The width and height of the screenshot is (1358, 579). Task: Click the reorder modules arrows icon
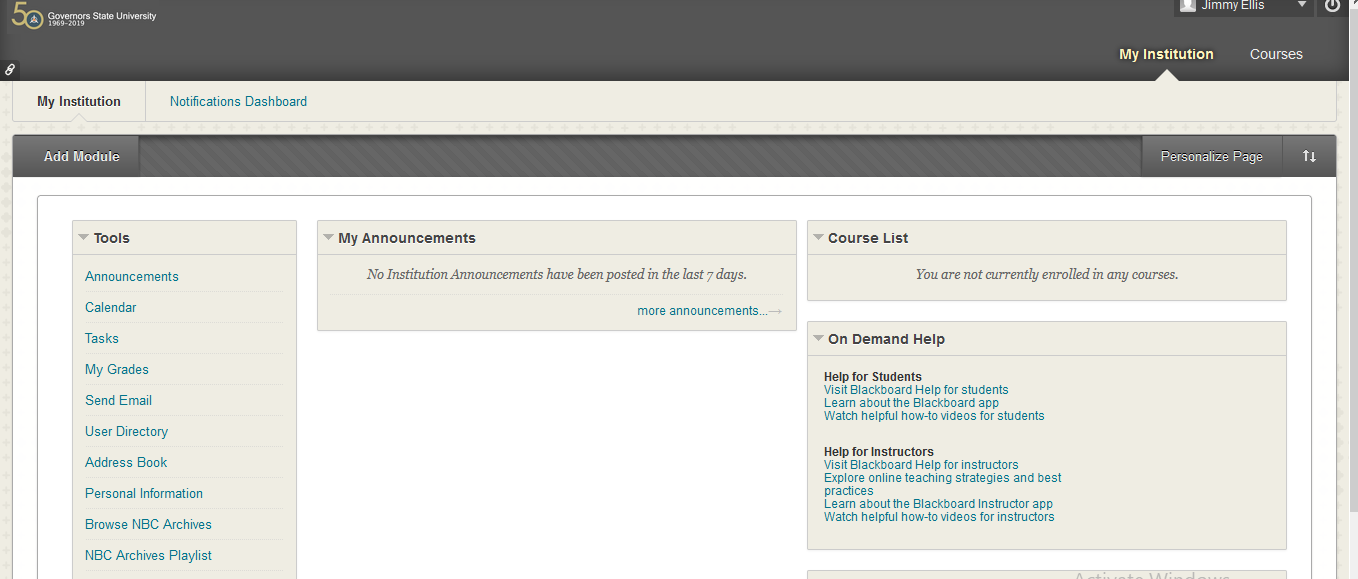[x=1309, y=156]
